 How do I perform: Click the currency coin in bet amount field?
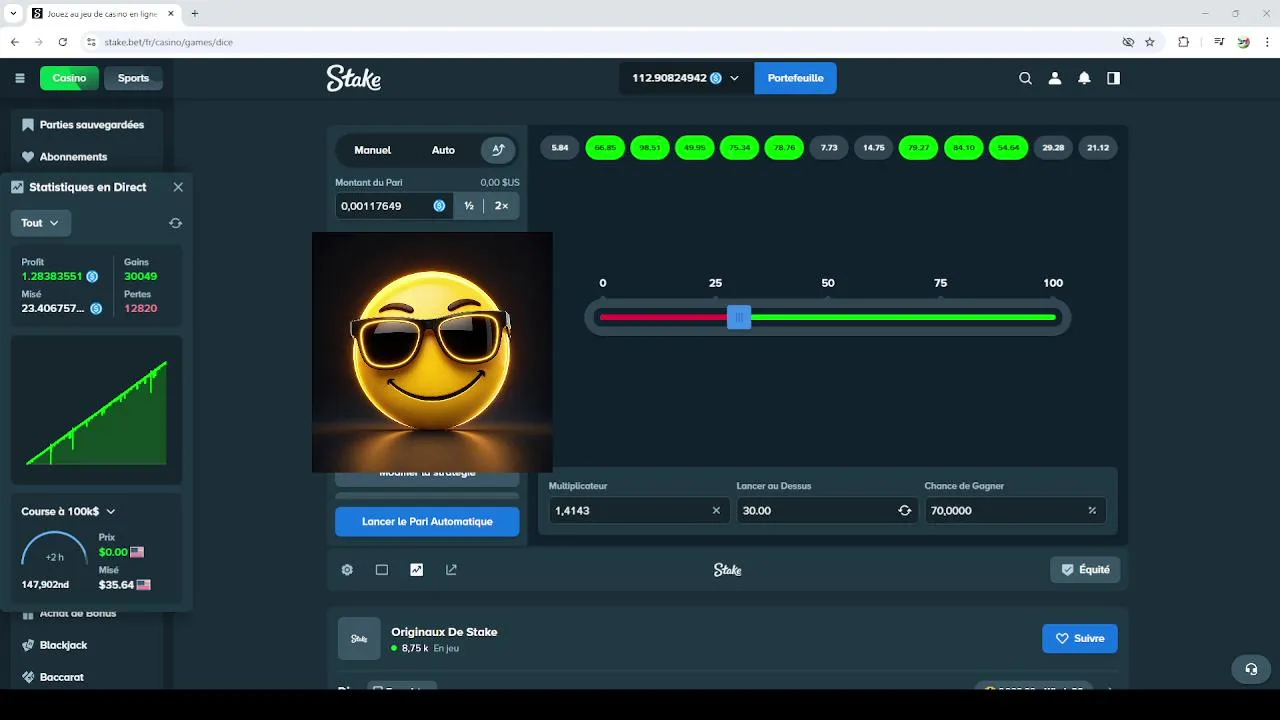click(439, 206)
